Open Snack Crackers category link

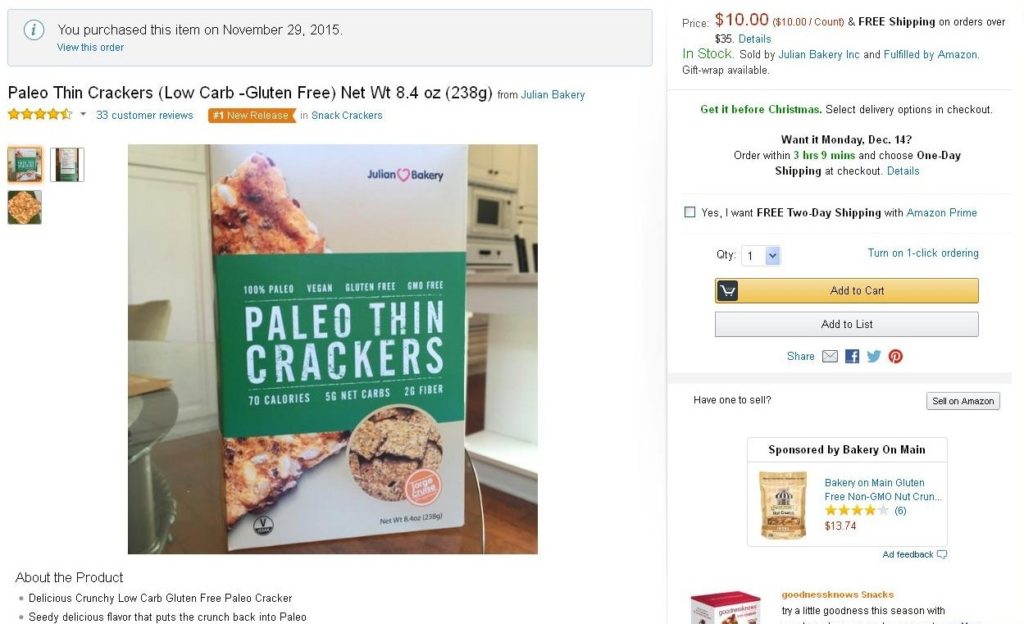tap(347, 116)
